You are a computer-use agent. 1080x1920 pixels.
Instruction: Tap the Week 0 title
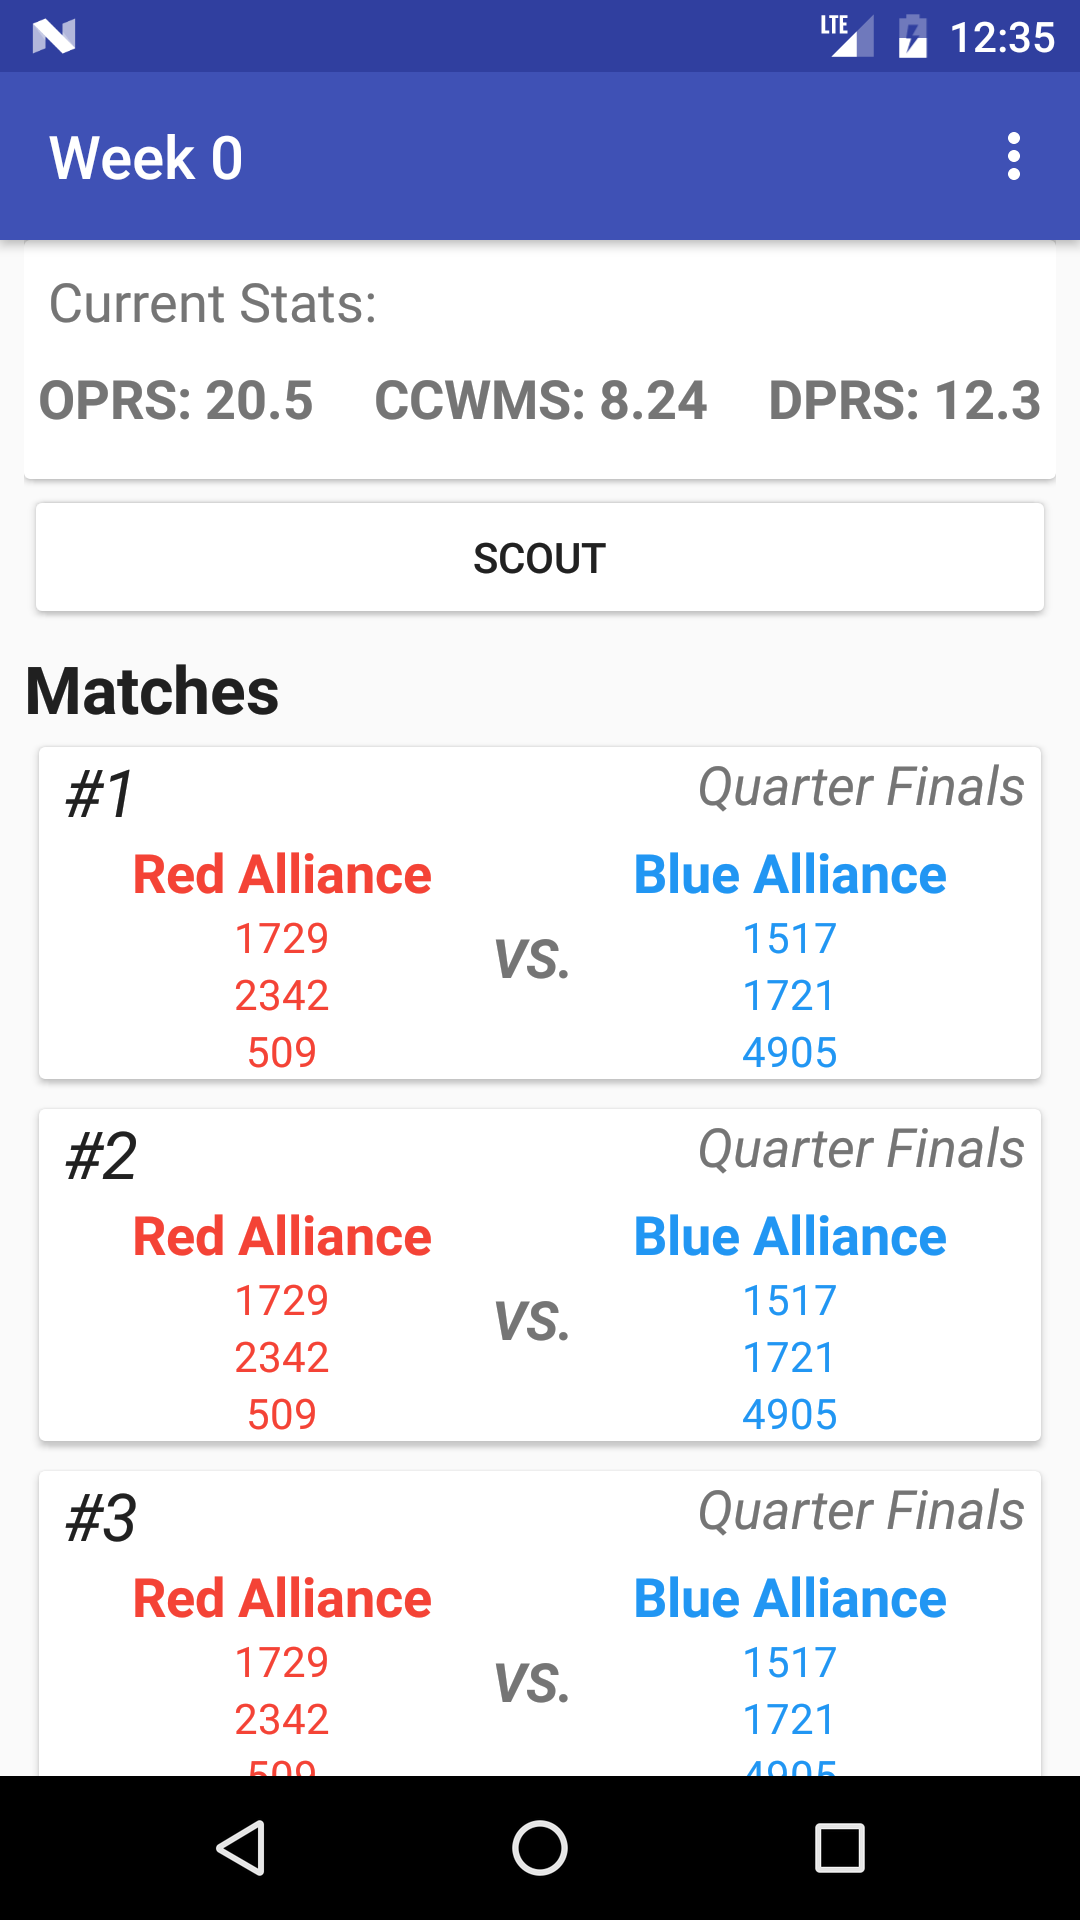[x=146, y=158]
